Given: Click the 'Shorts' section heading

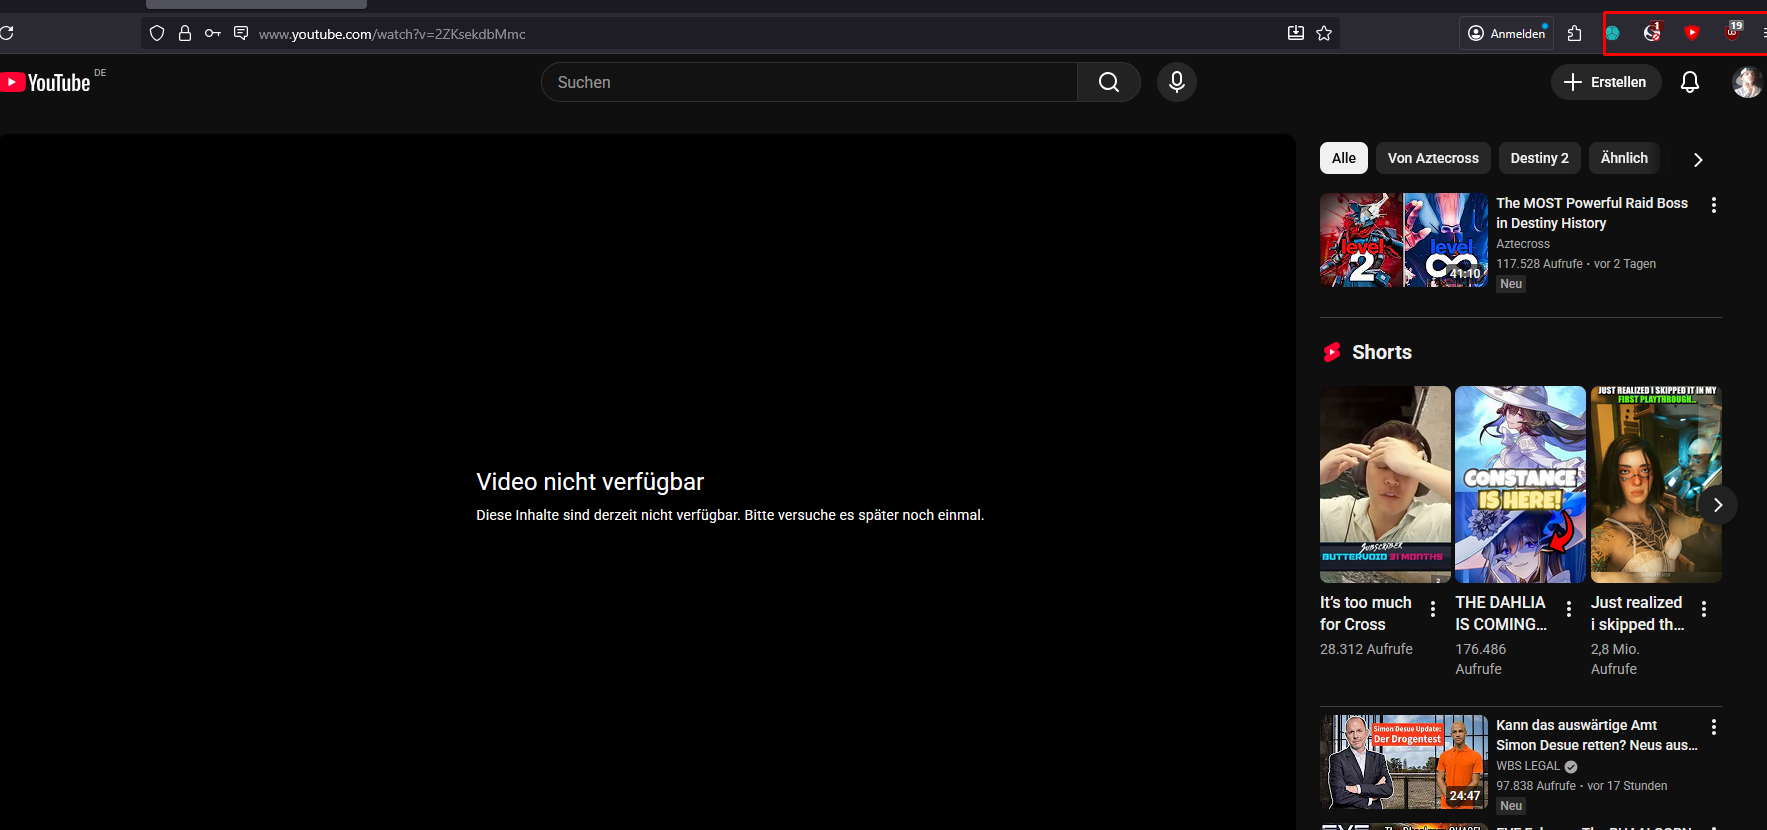Looking at the screenshot, I should tap(1381, 352).
